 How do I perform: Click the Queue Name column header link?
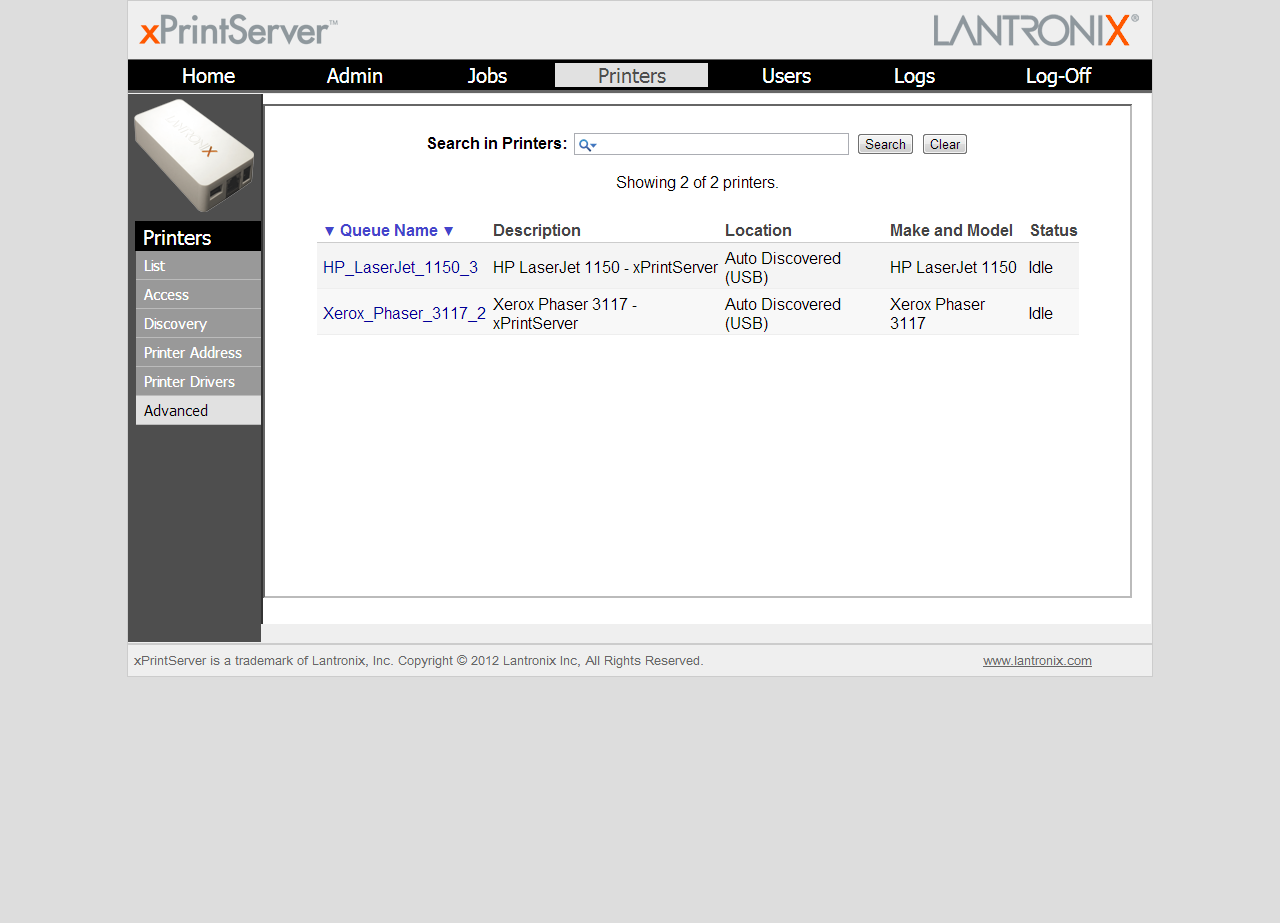[x=389, y=231]
